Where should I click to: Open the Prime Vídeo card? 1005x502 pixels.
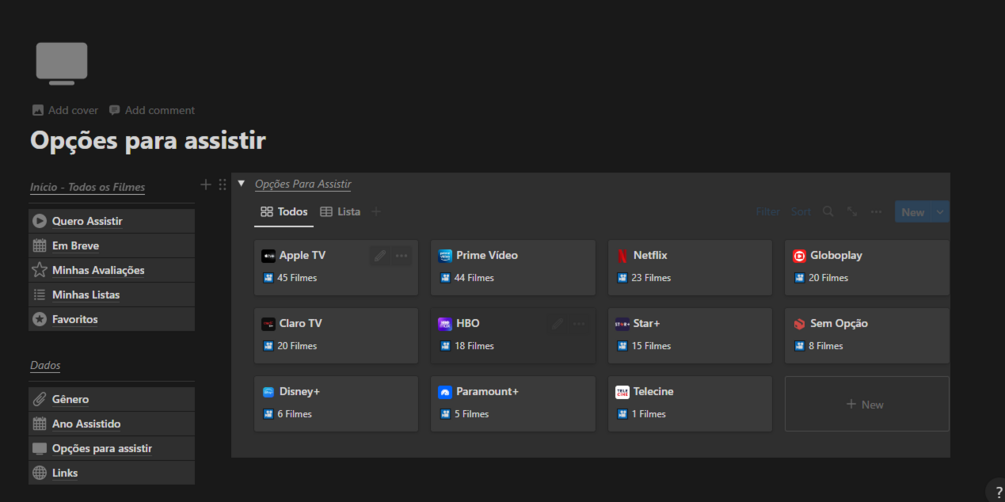[x=513, y=267]
